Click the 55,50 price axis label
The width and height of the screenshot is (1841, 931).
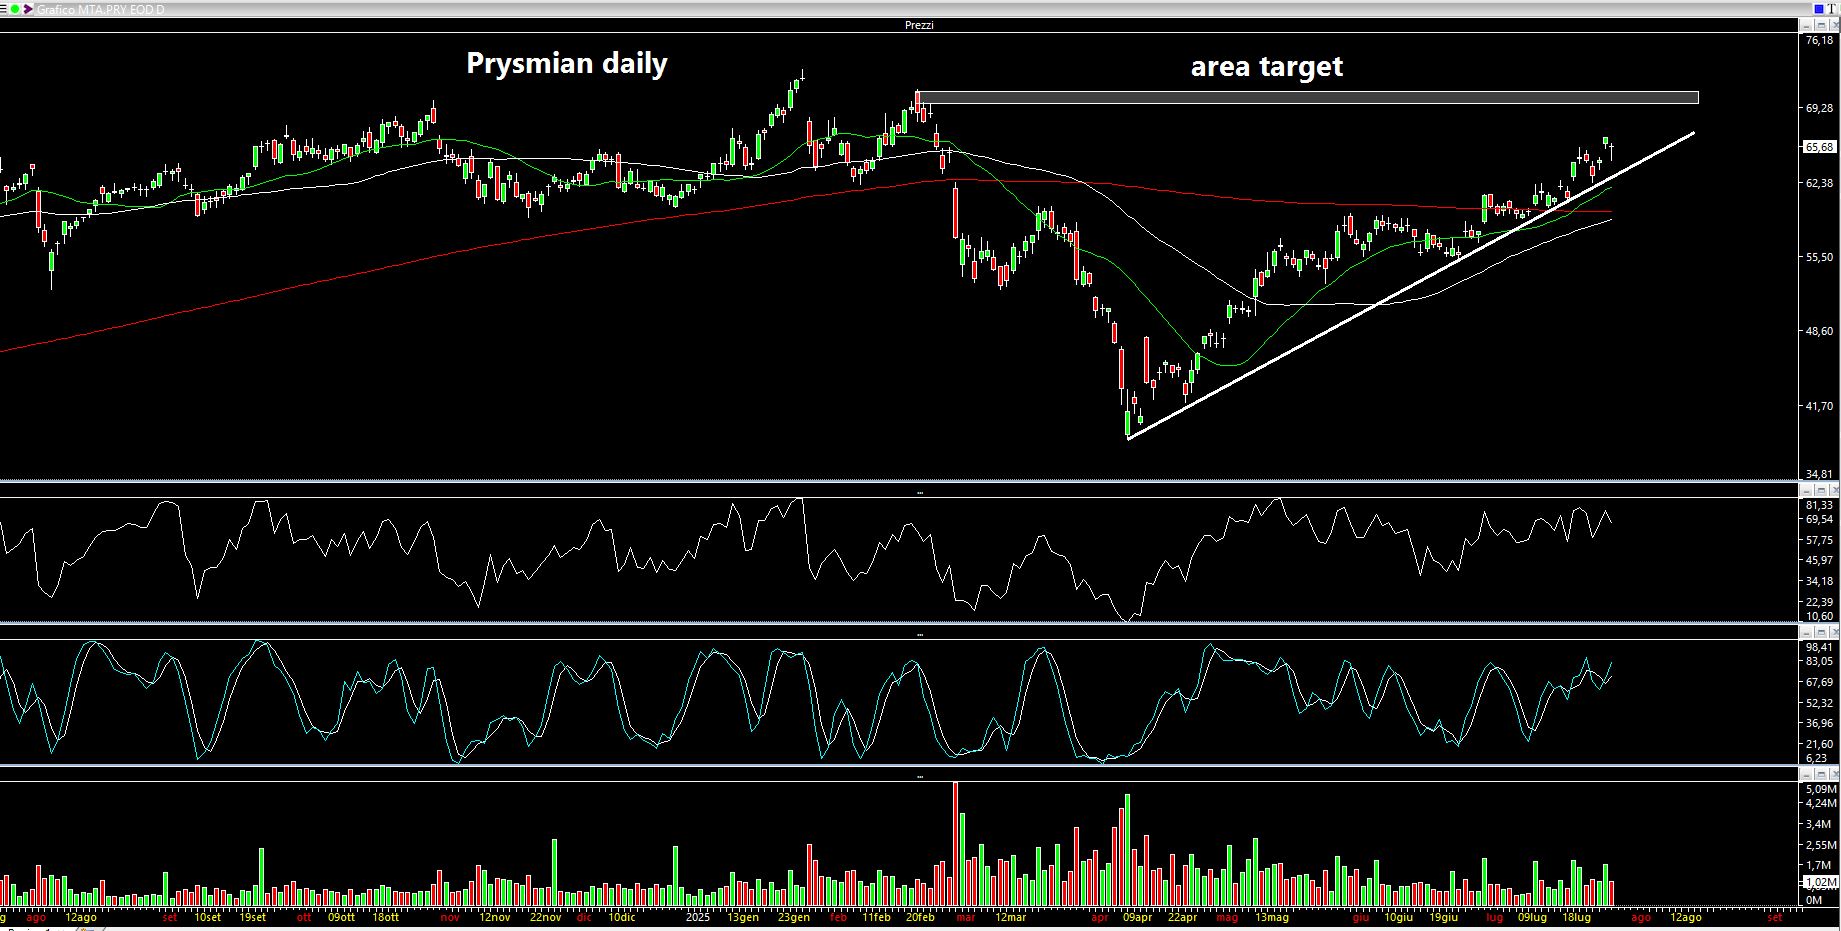click(1819, 257)
